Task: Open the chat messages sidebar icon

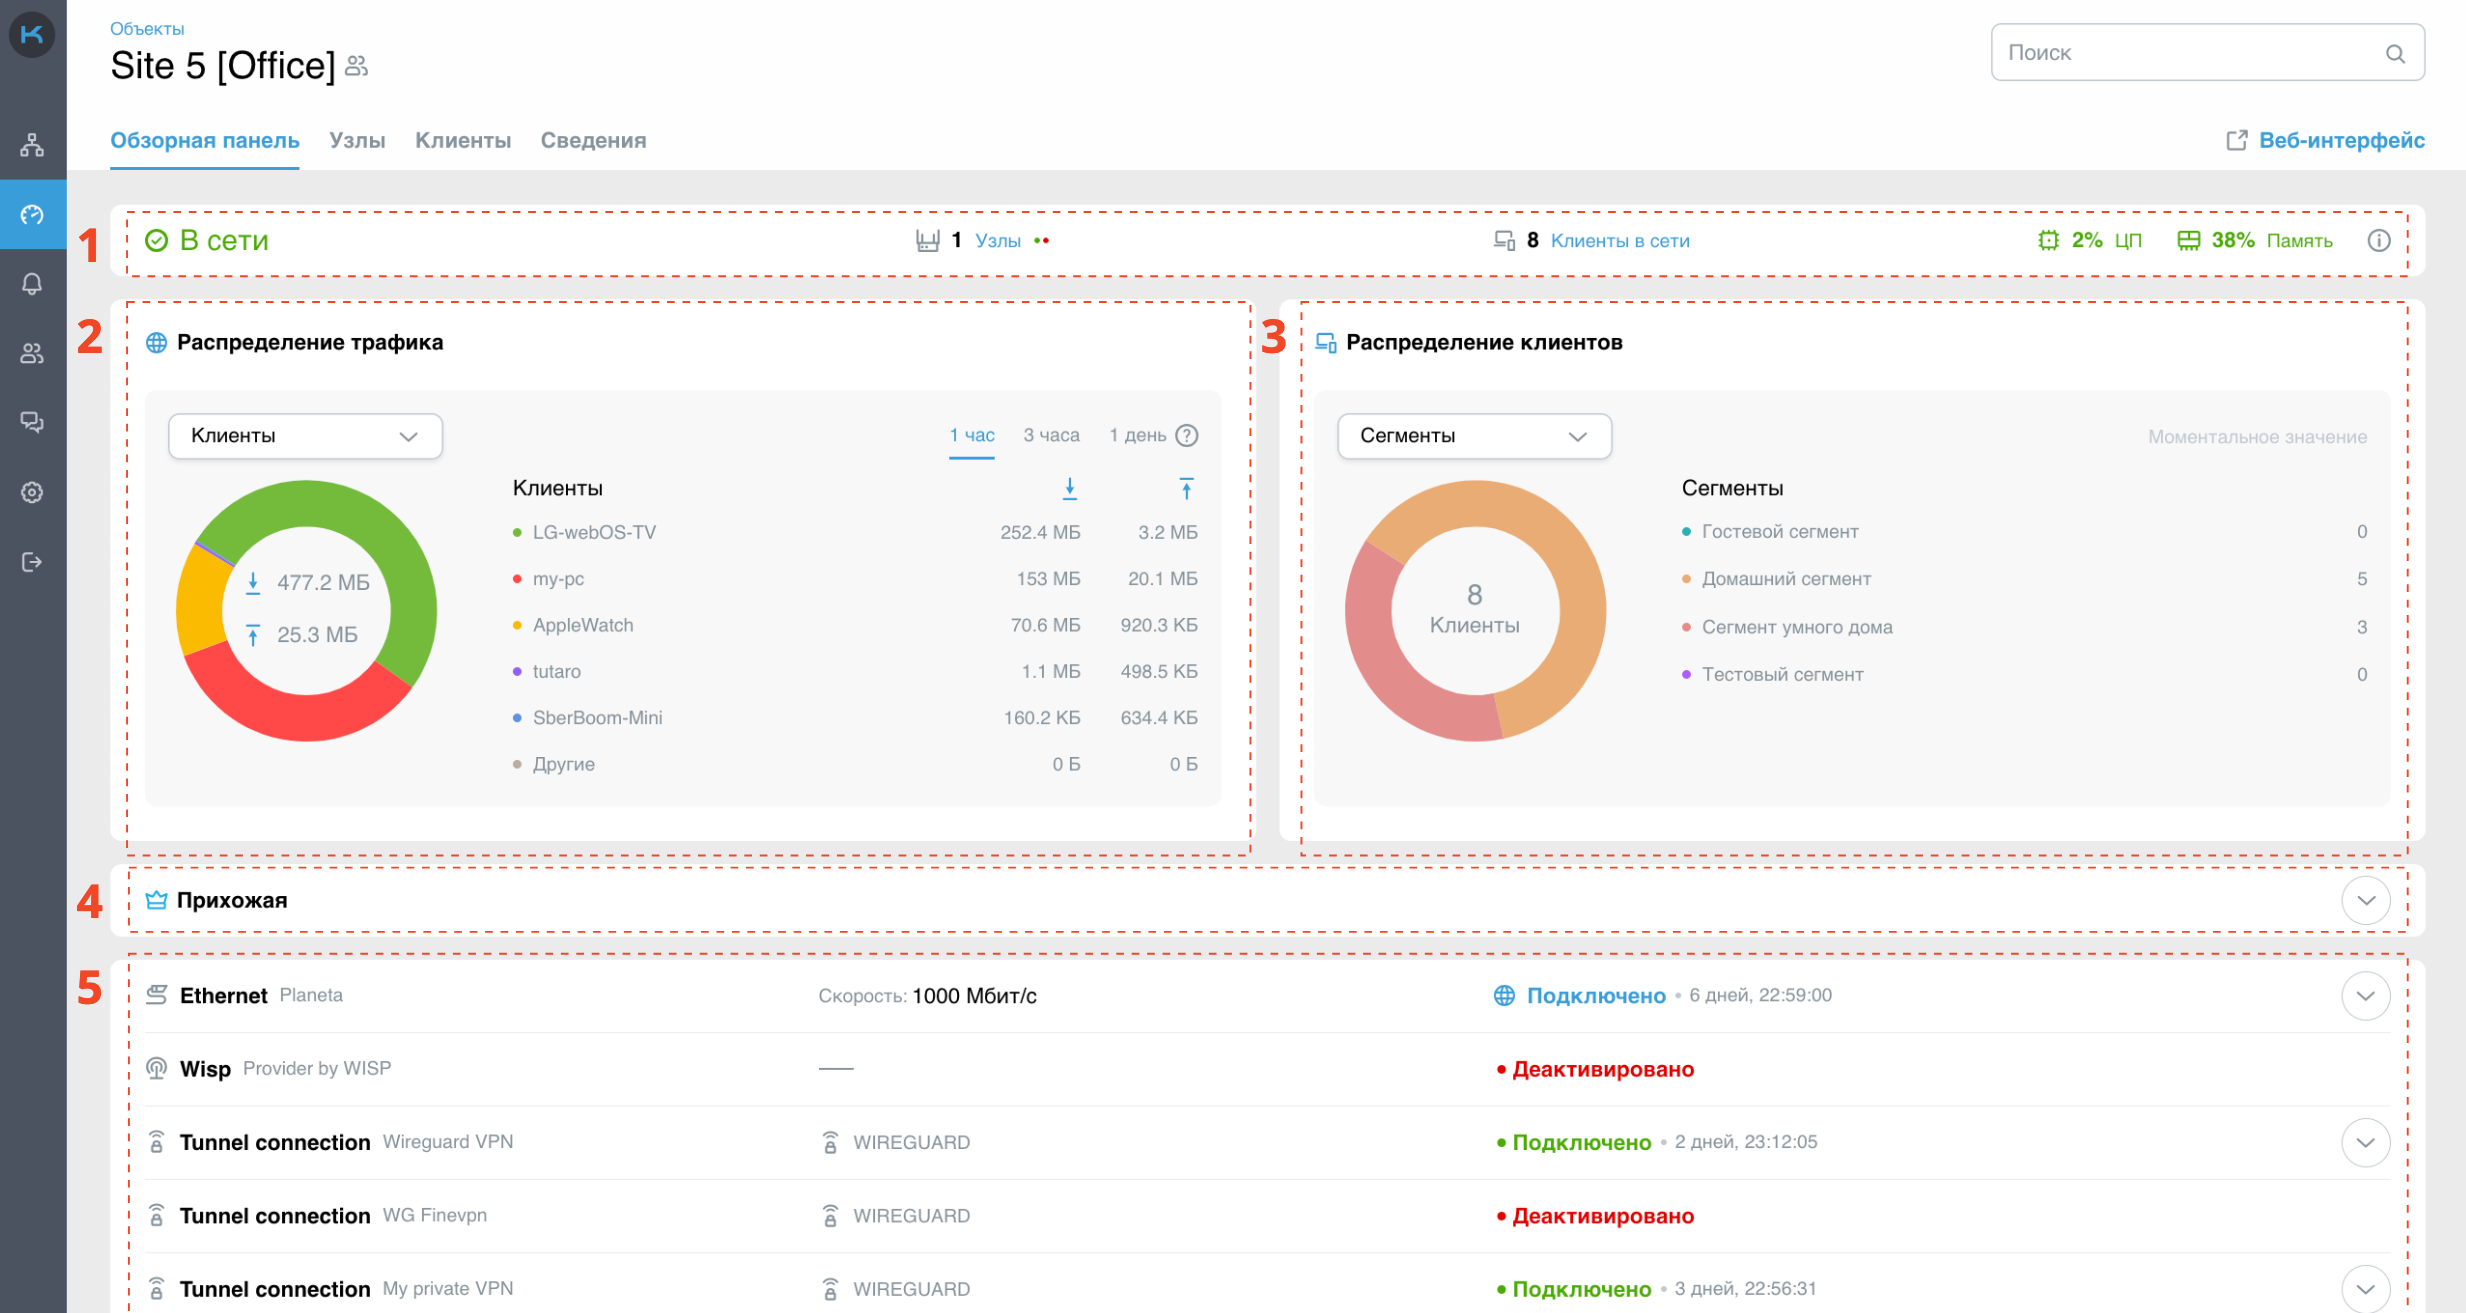Action: click(32, 422)
